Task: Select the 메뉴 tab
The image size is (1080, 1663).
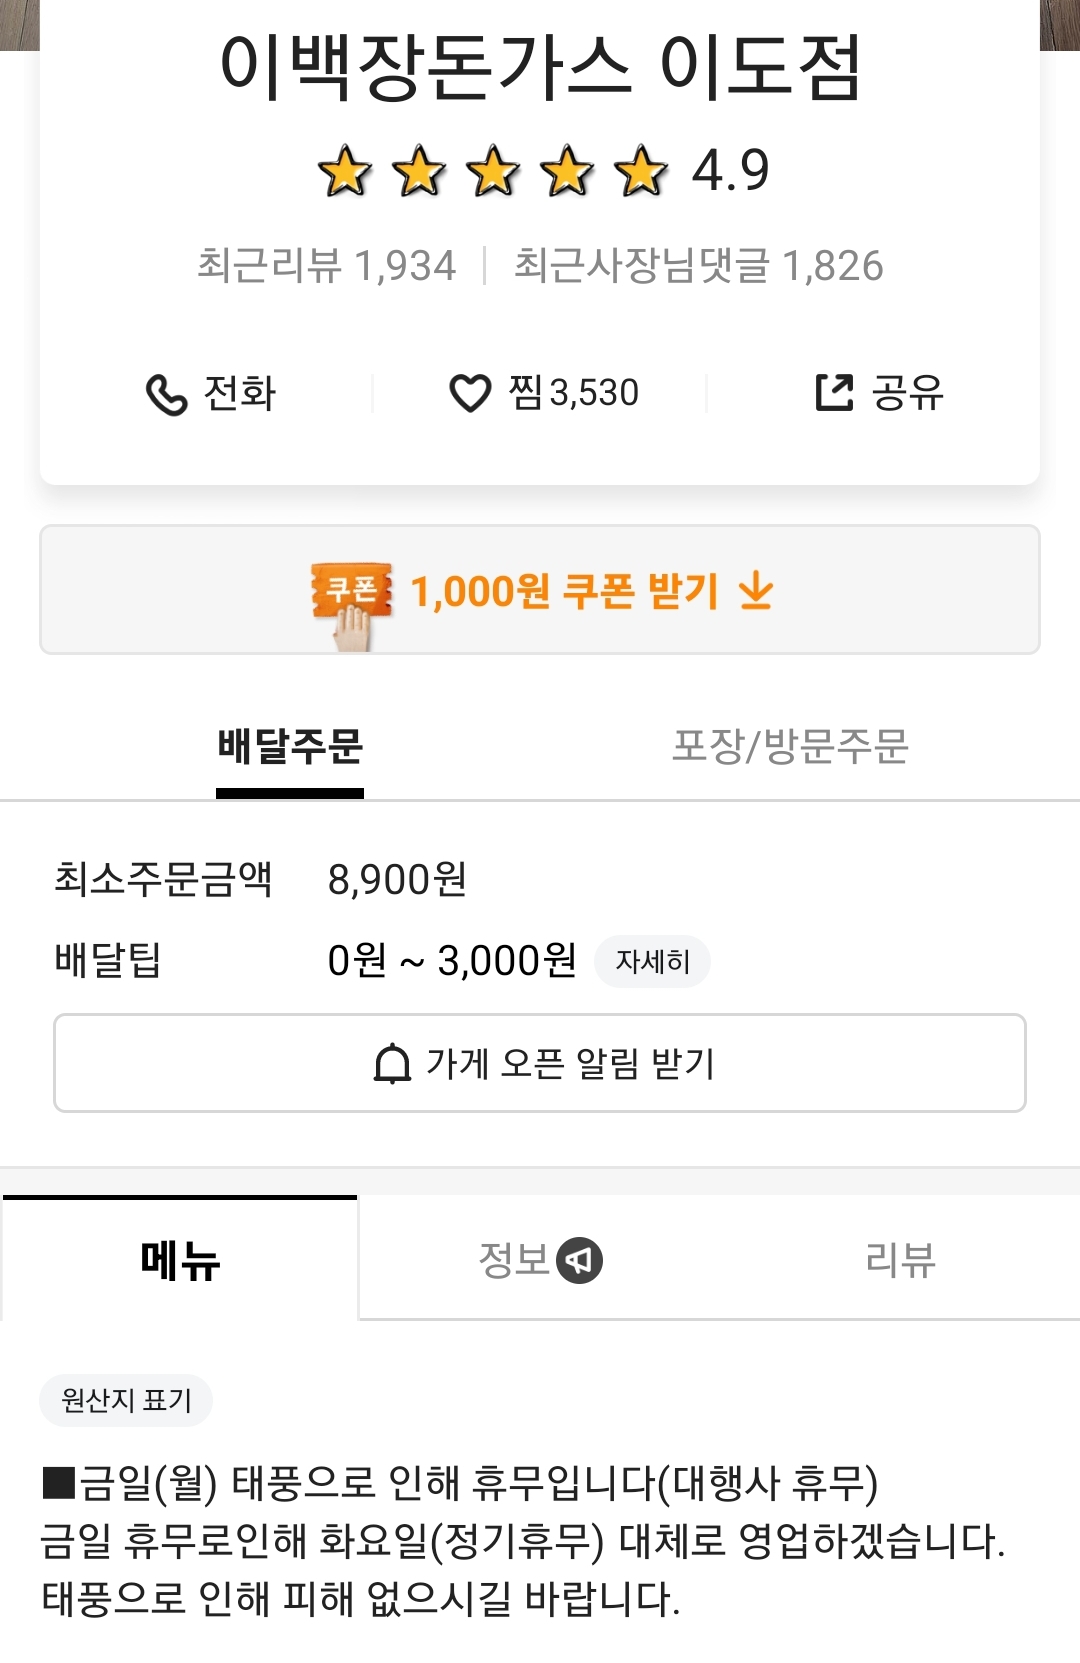Action: pos(180,1260)
